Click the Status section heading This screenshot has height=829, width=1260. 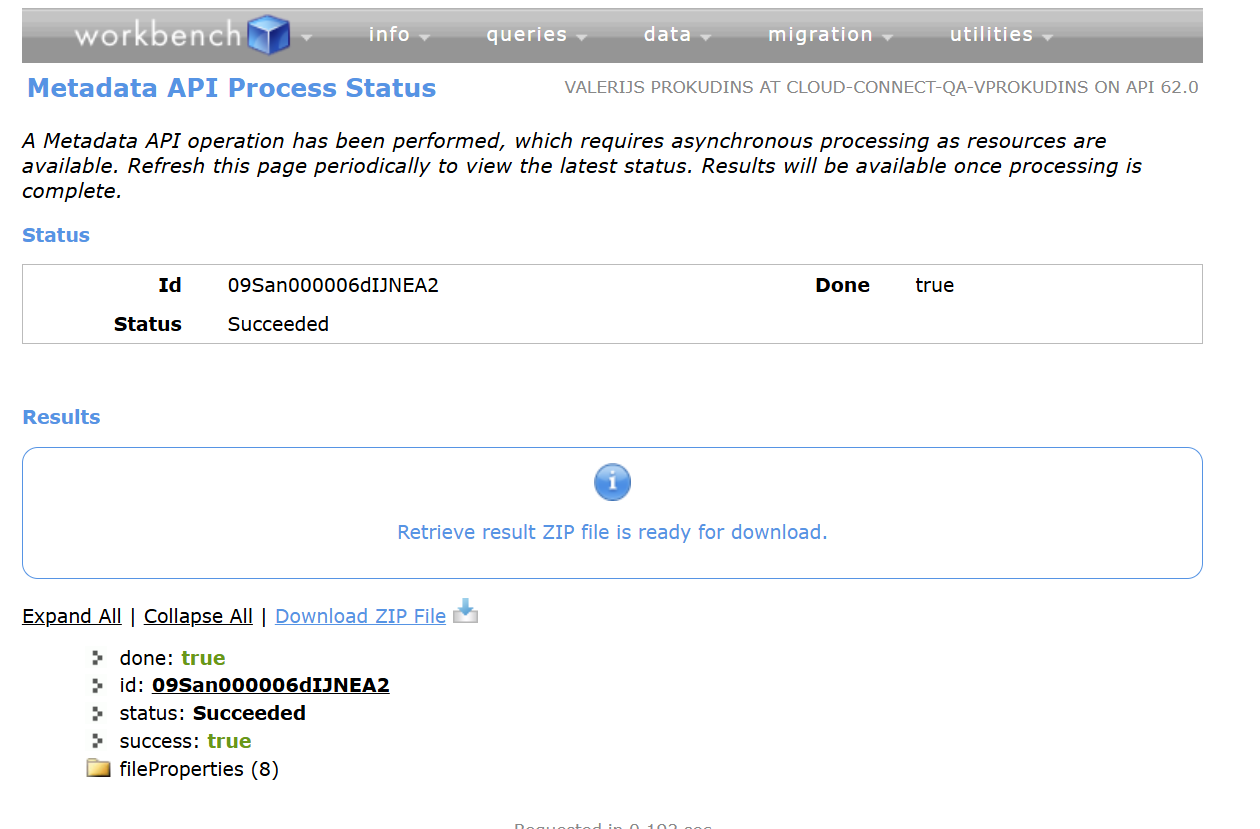(x=56, y=235)
